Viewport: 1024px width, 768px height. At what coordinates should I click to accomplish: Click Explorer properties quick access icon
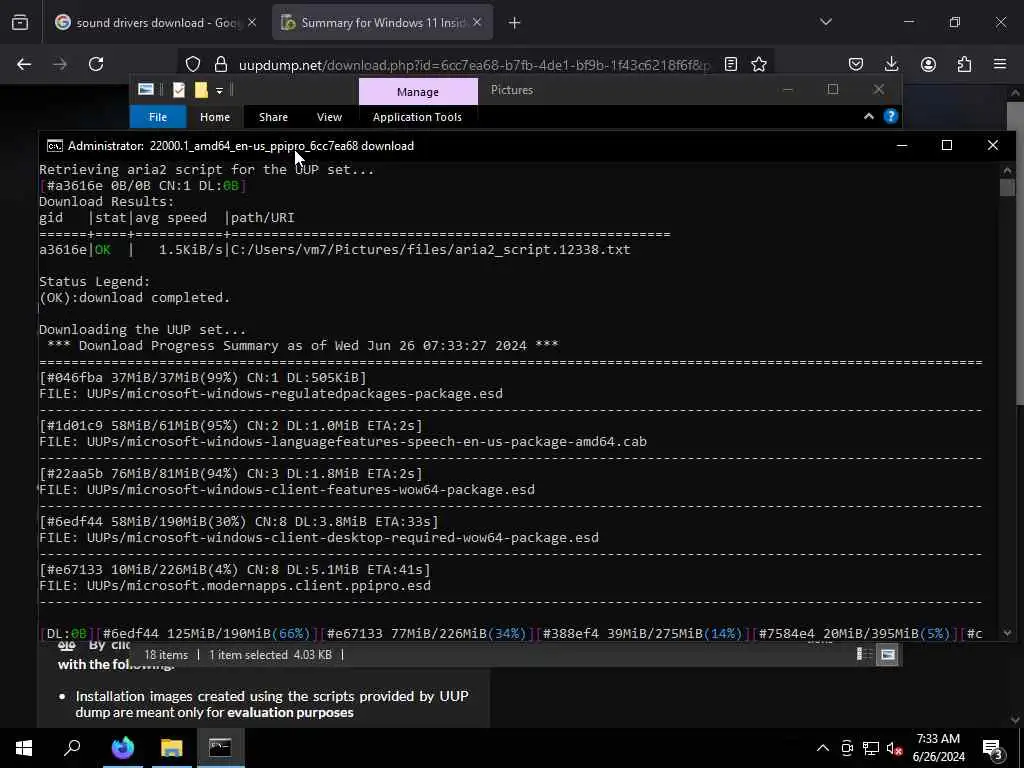coord(178,90)
